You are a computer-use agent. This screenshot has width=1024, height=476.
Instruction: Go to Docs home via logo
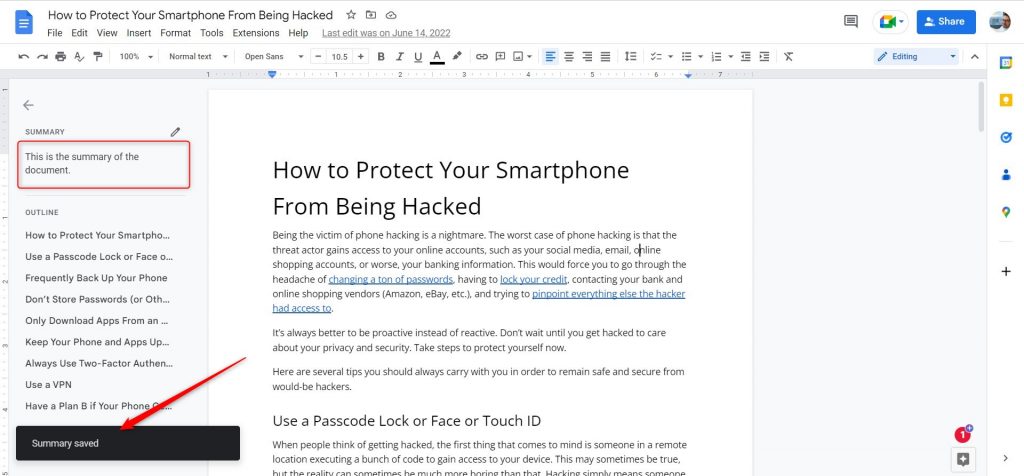(x=24, y=22)
